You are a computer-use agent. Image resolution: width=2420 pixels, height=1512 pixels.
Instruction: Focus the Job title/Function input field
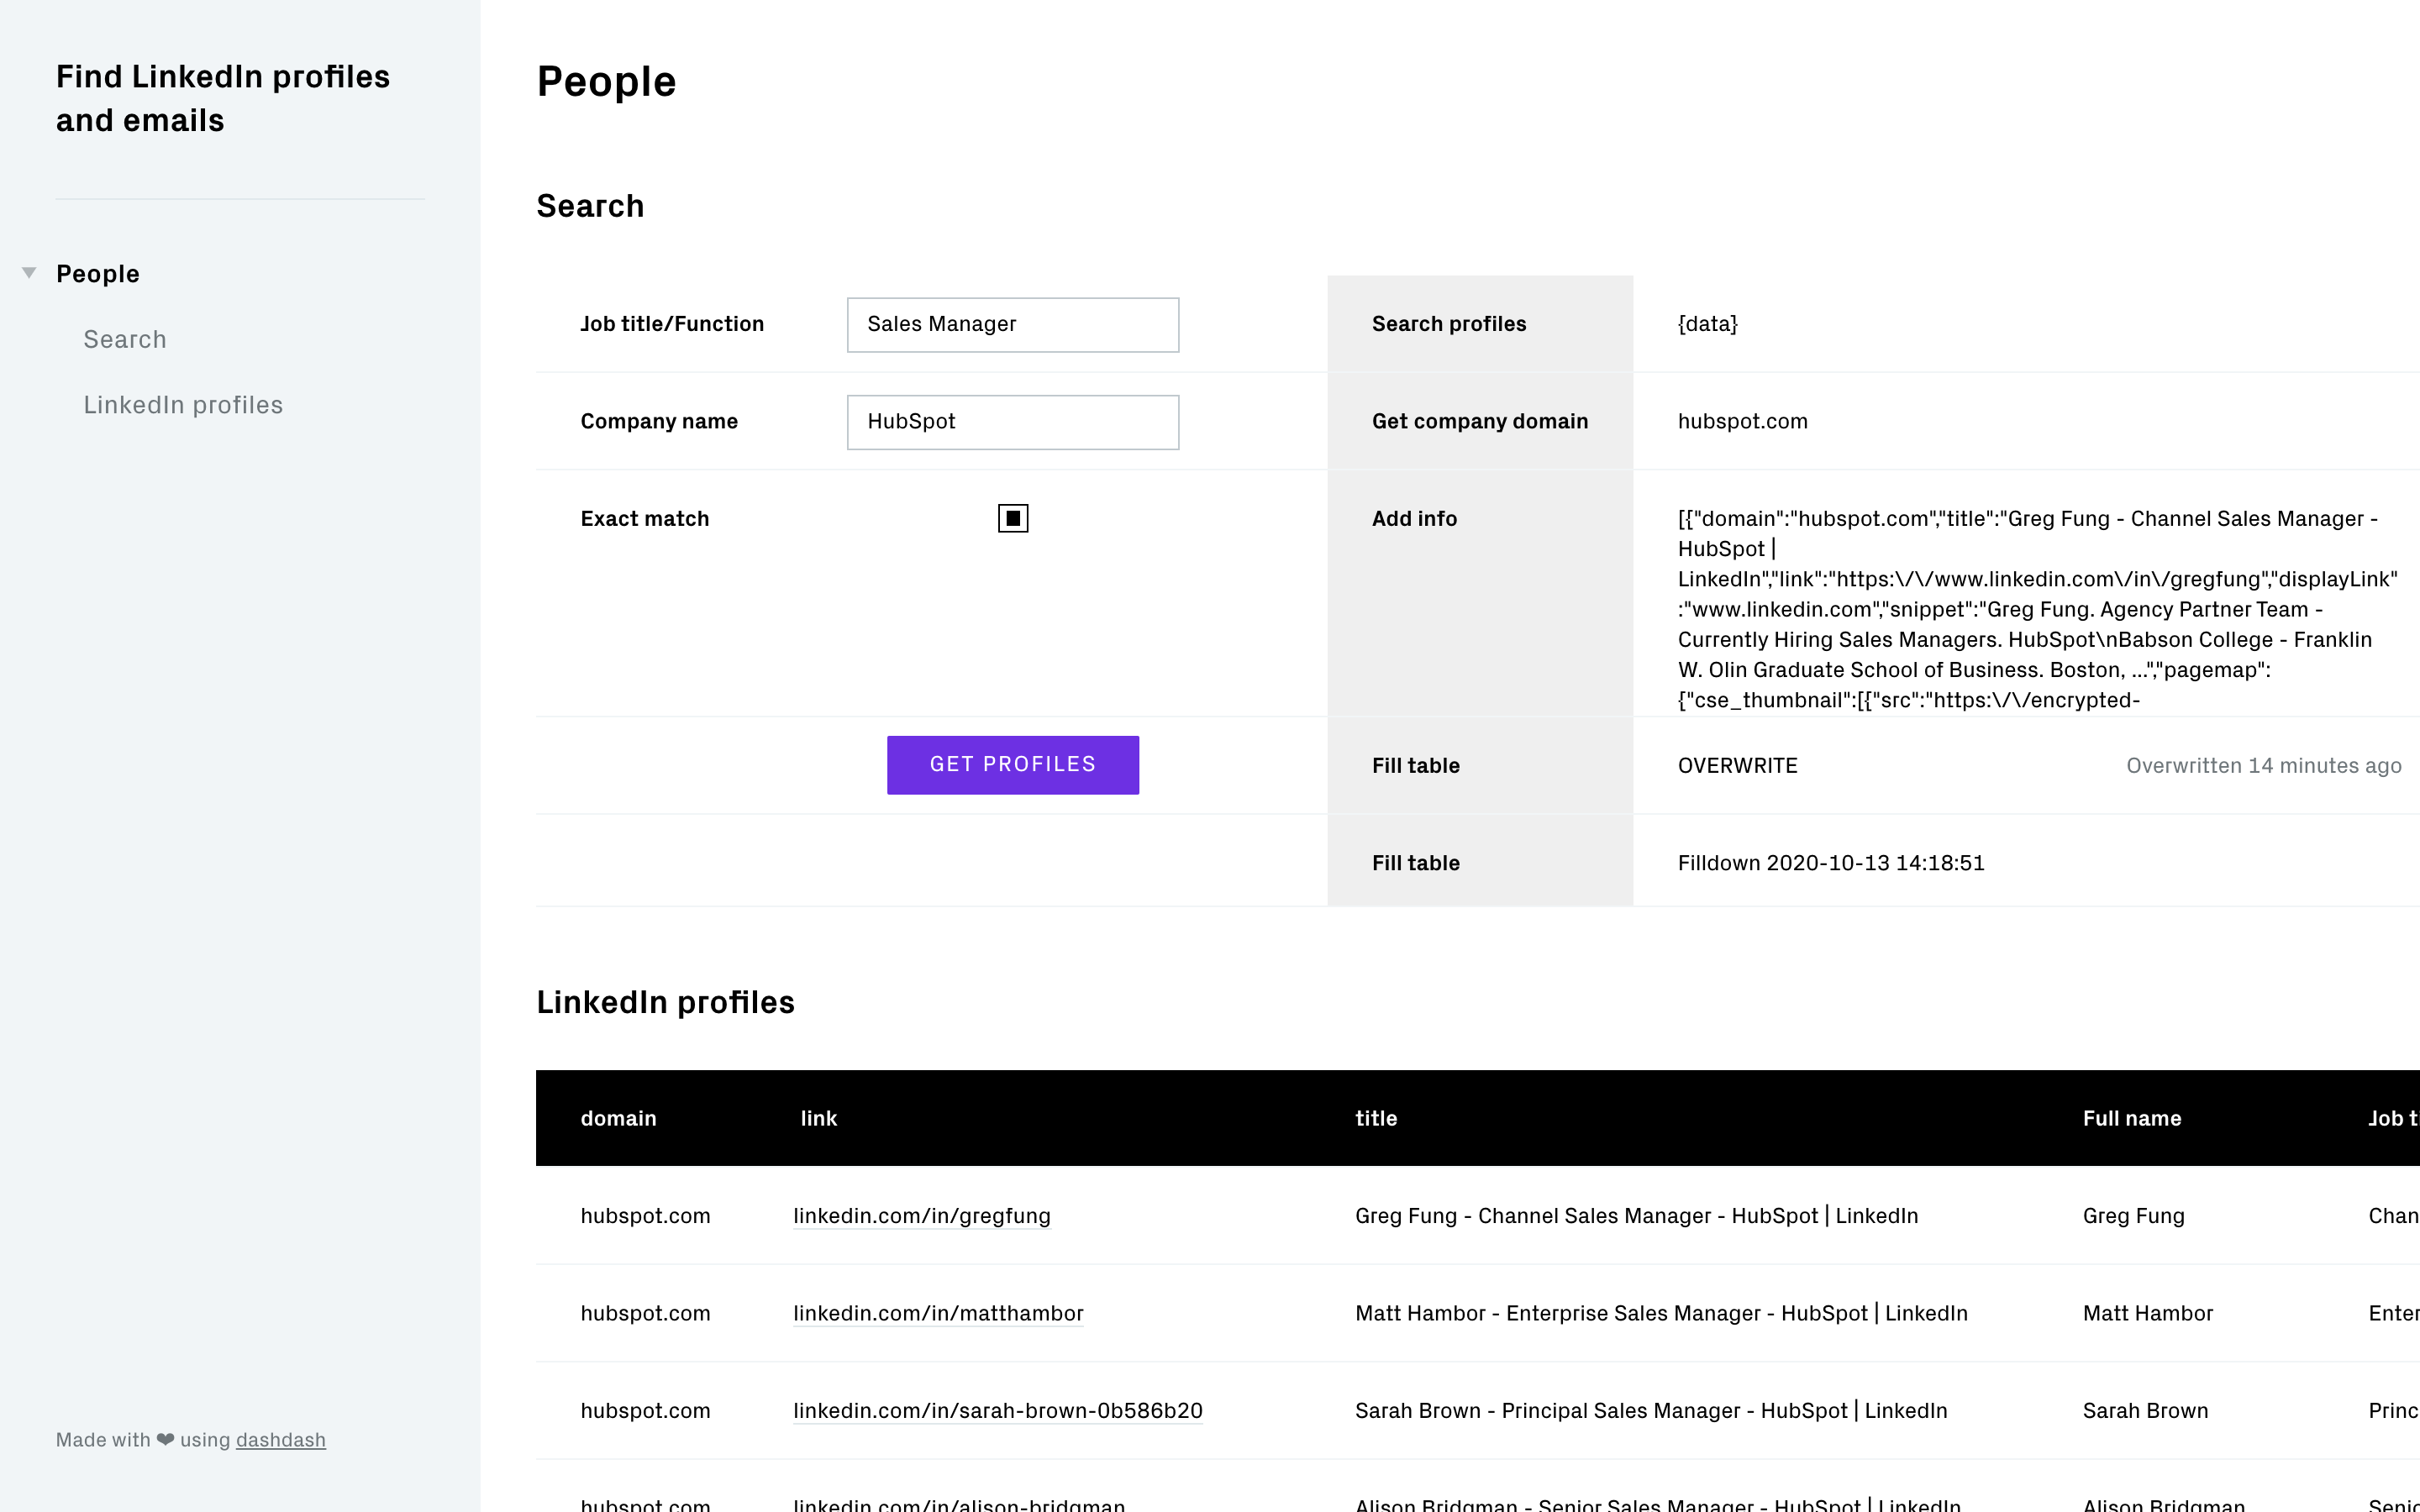[1012, 325]
